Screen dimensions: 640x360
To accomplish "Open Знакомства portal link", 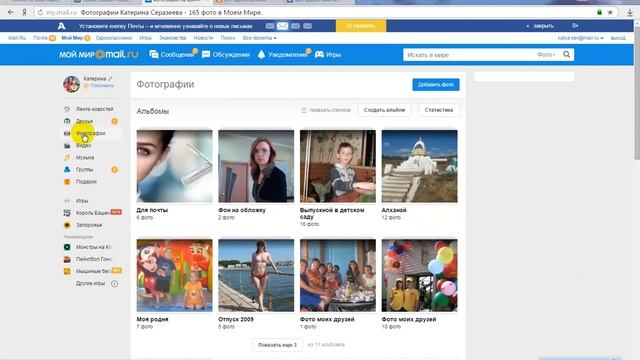I will [x=173, y=38].
